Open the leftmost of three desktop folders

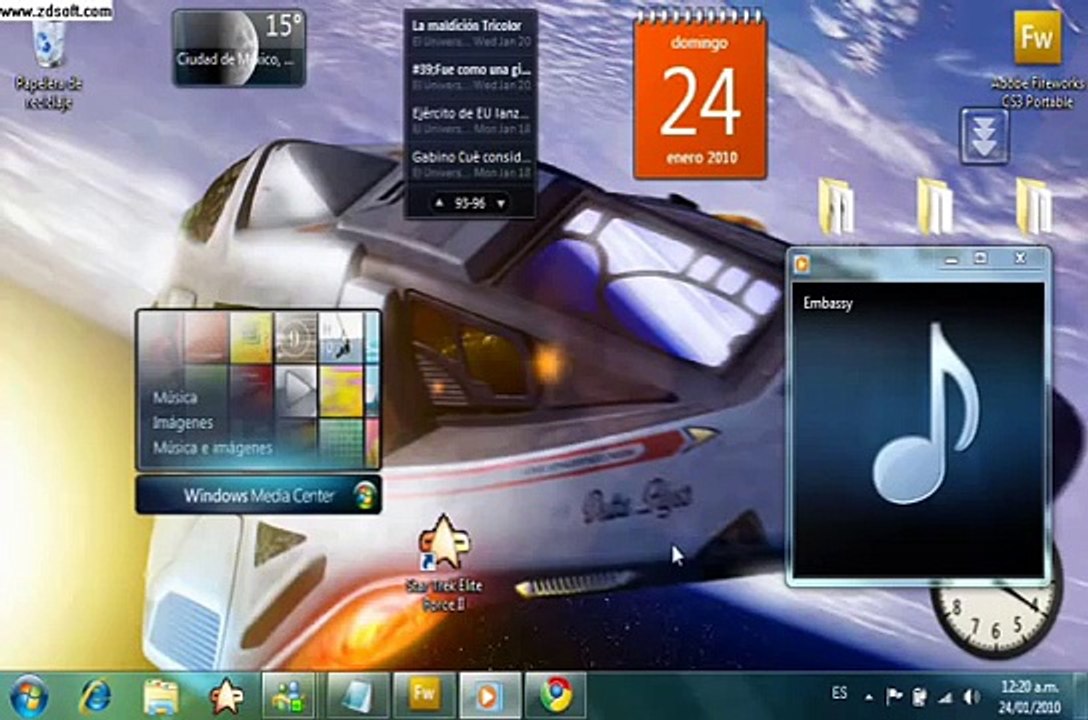coord(836,205)
